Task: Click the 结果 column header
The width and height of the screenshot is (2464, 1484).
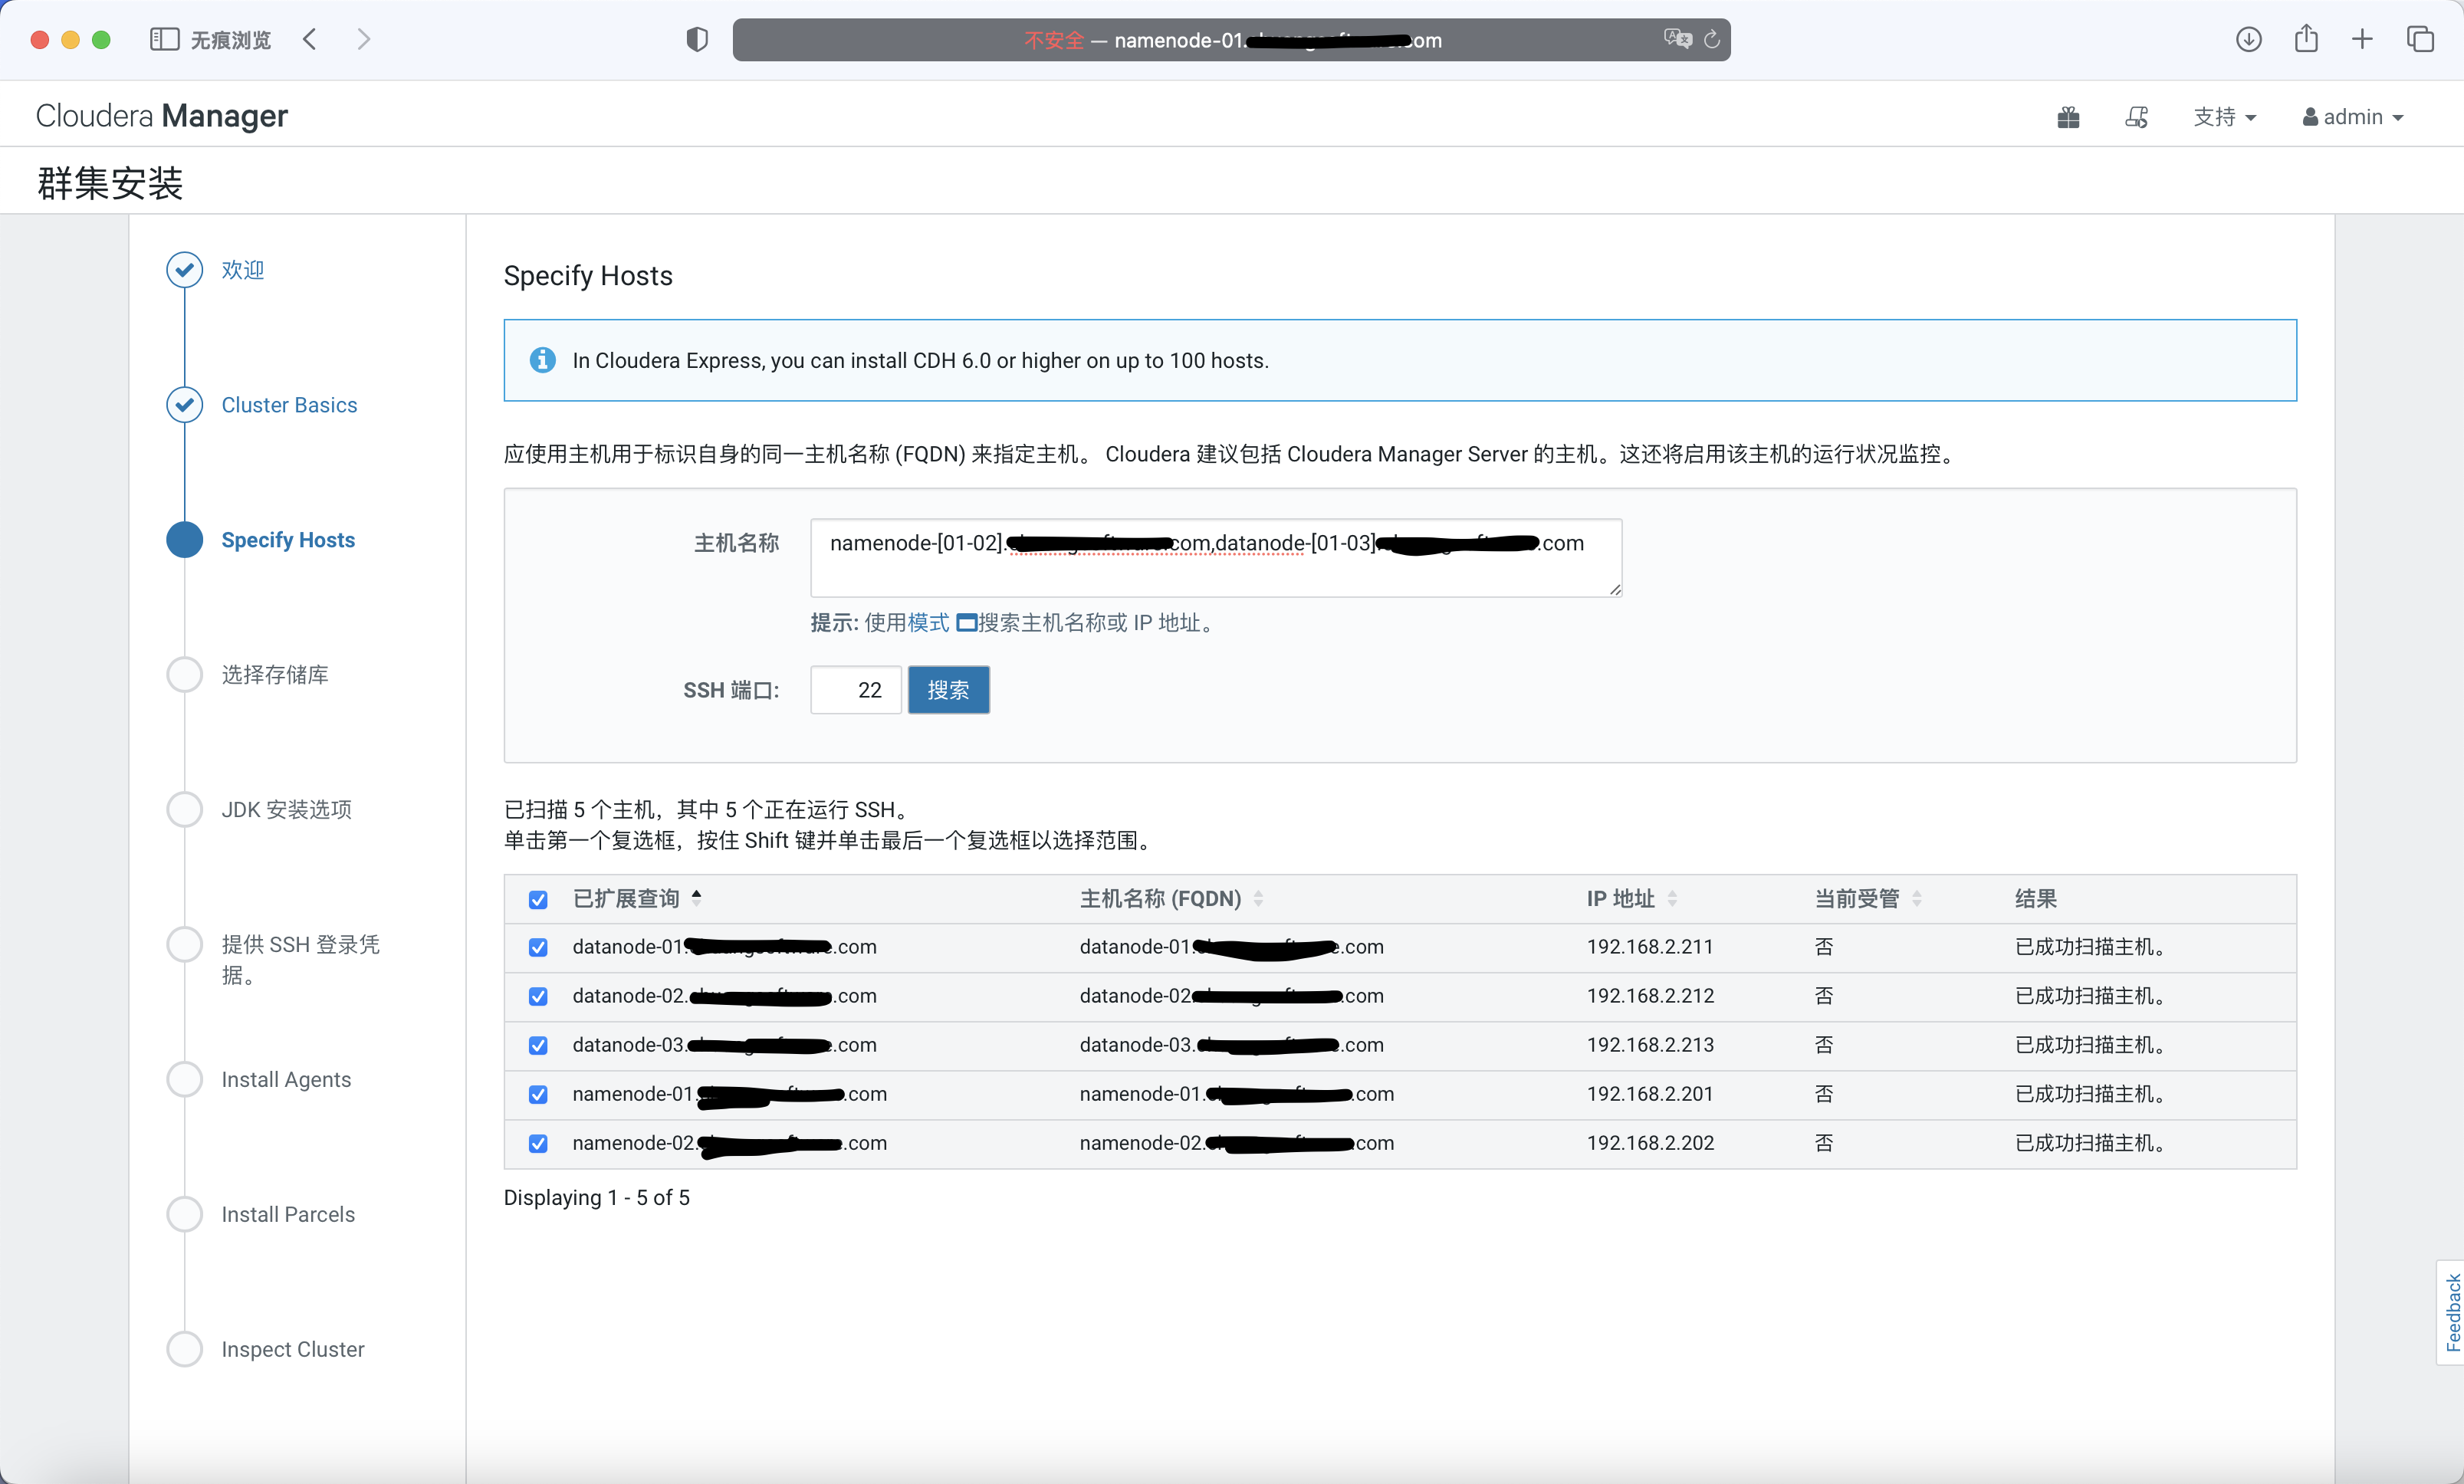Action: pyautogui.click(x=2035, y=899)
